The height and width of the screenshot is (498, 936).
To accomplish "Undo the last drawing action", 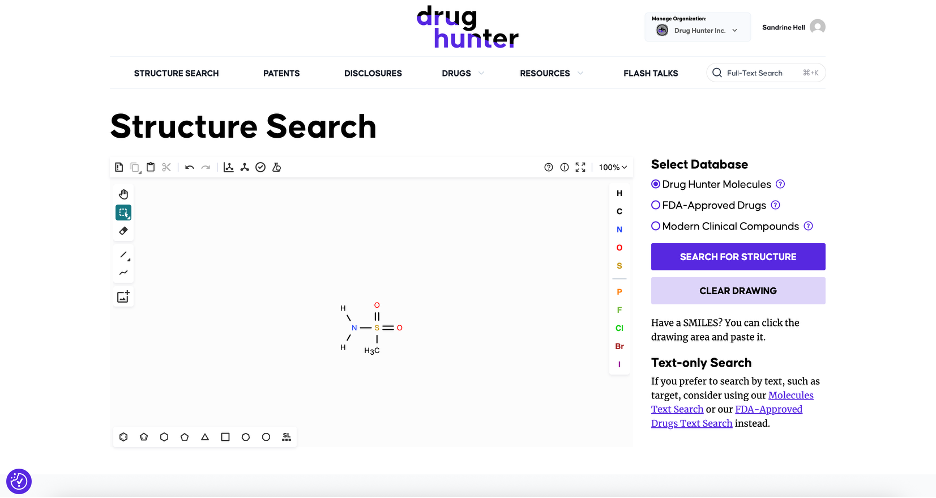I will coord(189,167).
